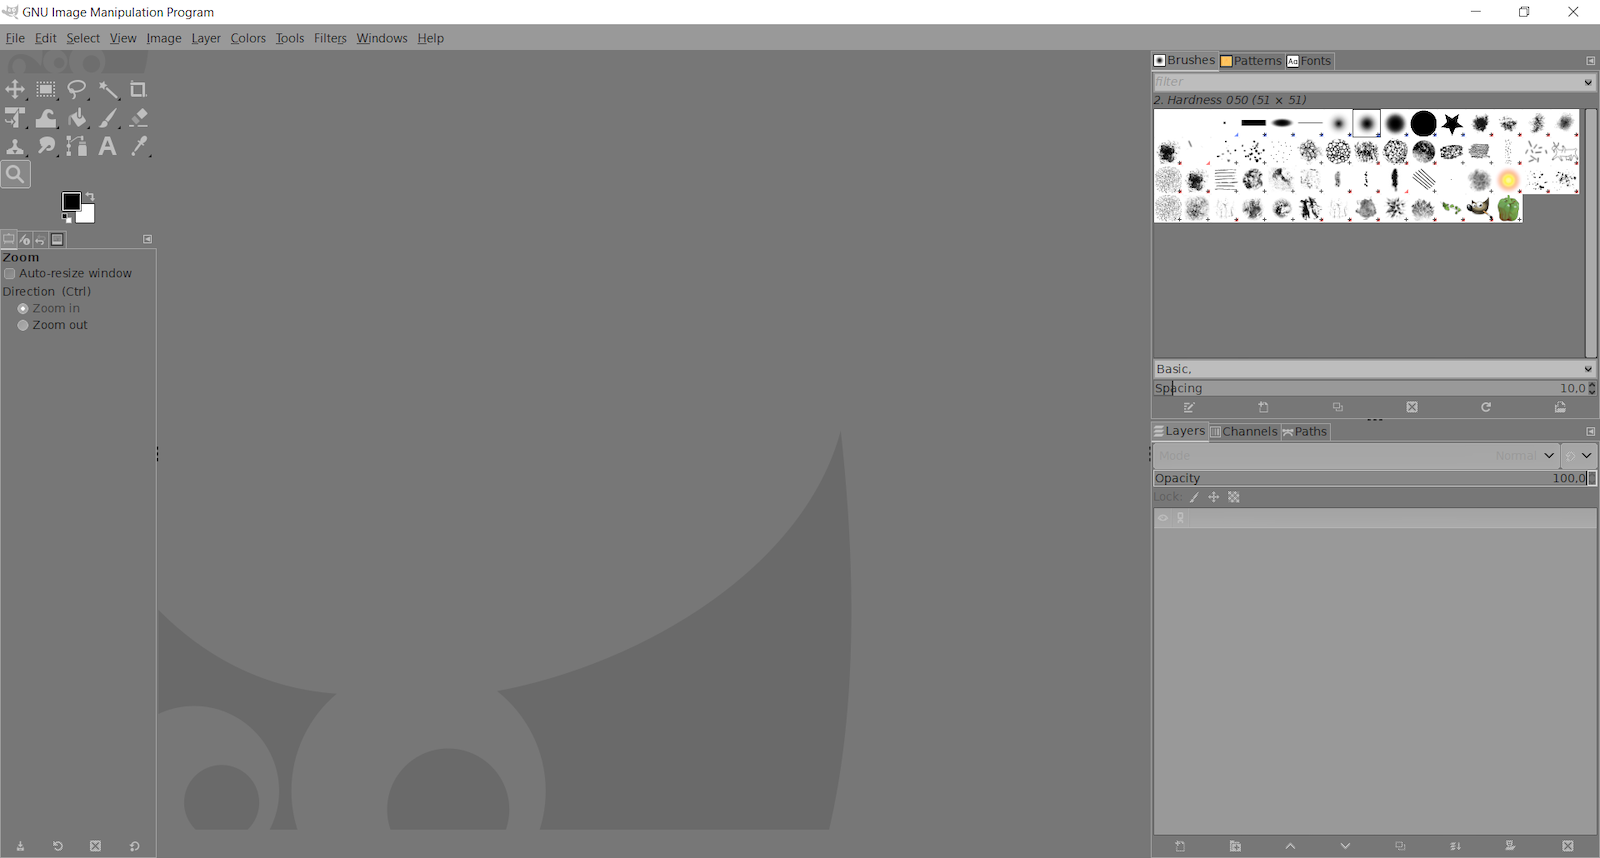Open the layer Mode Normal dropdown
The image size is (1600, 858).
[x=1549, y=456]
